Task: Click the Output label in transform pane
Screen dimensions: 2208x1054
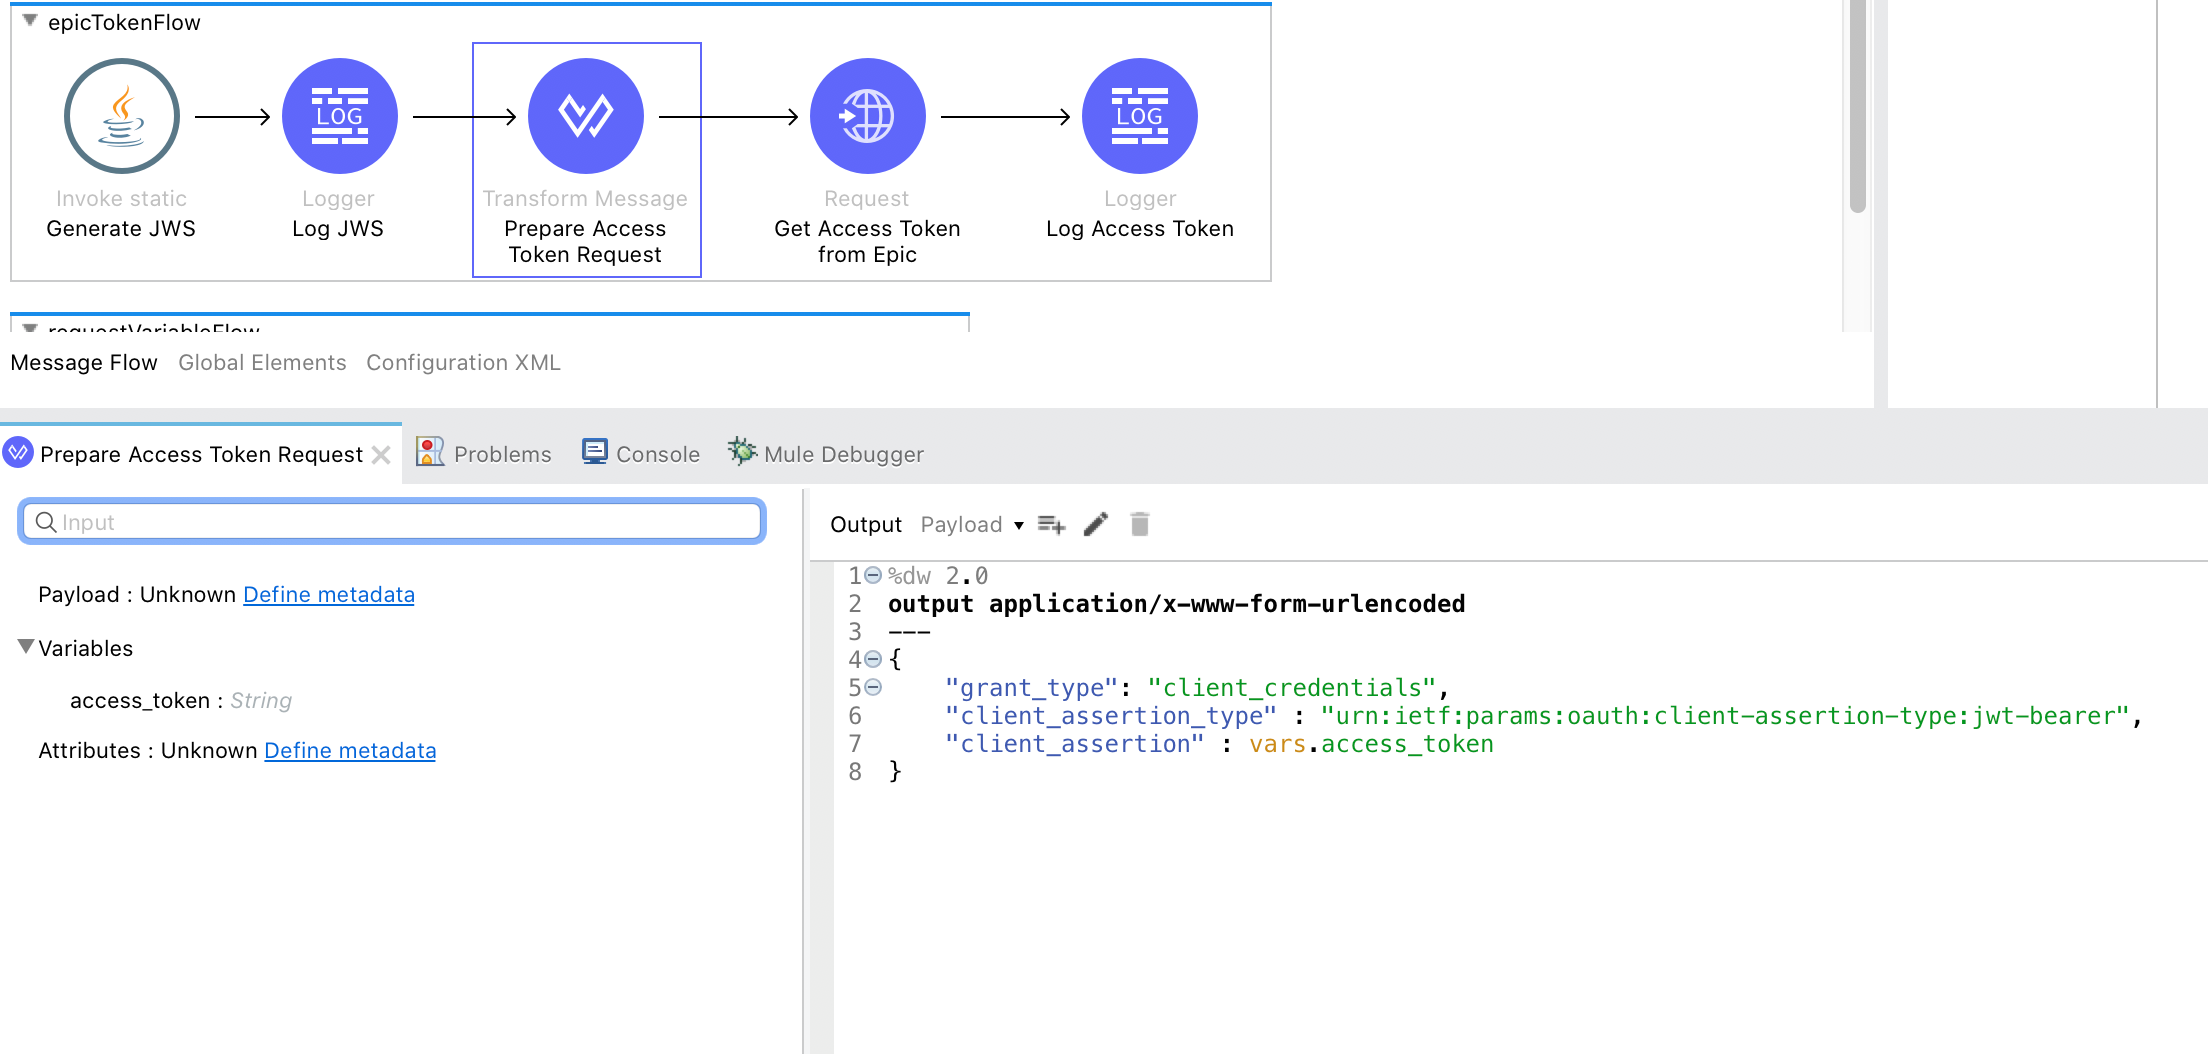Action: point(866,524)
